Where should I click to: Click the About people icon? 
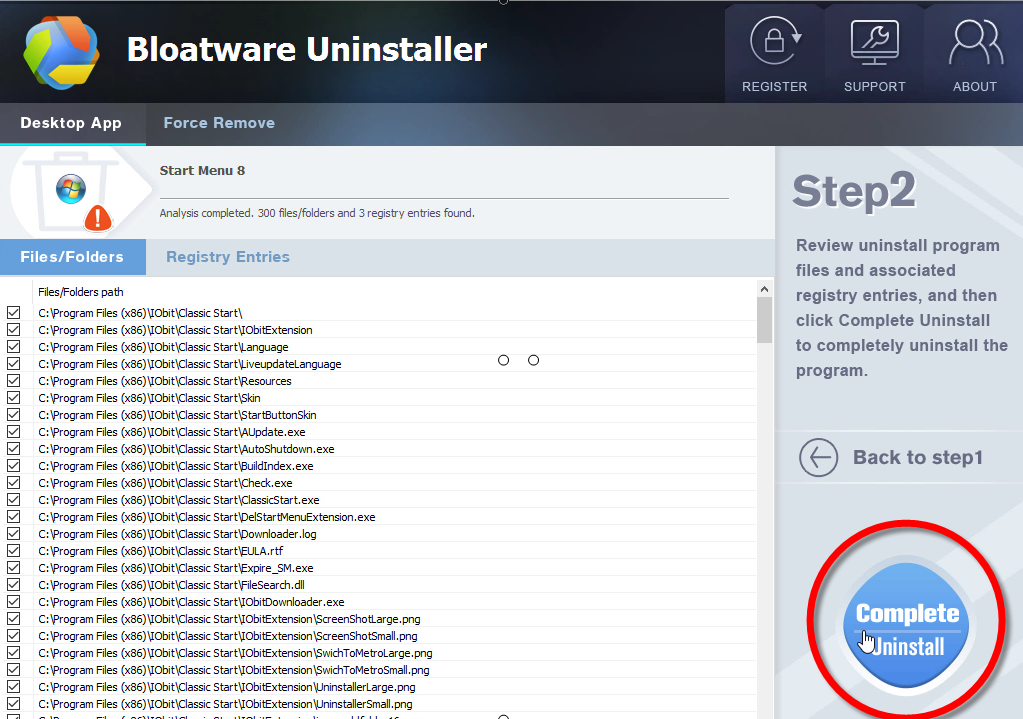pyautogui.click(x=975, y=42)
